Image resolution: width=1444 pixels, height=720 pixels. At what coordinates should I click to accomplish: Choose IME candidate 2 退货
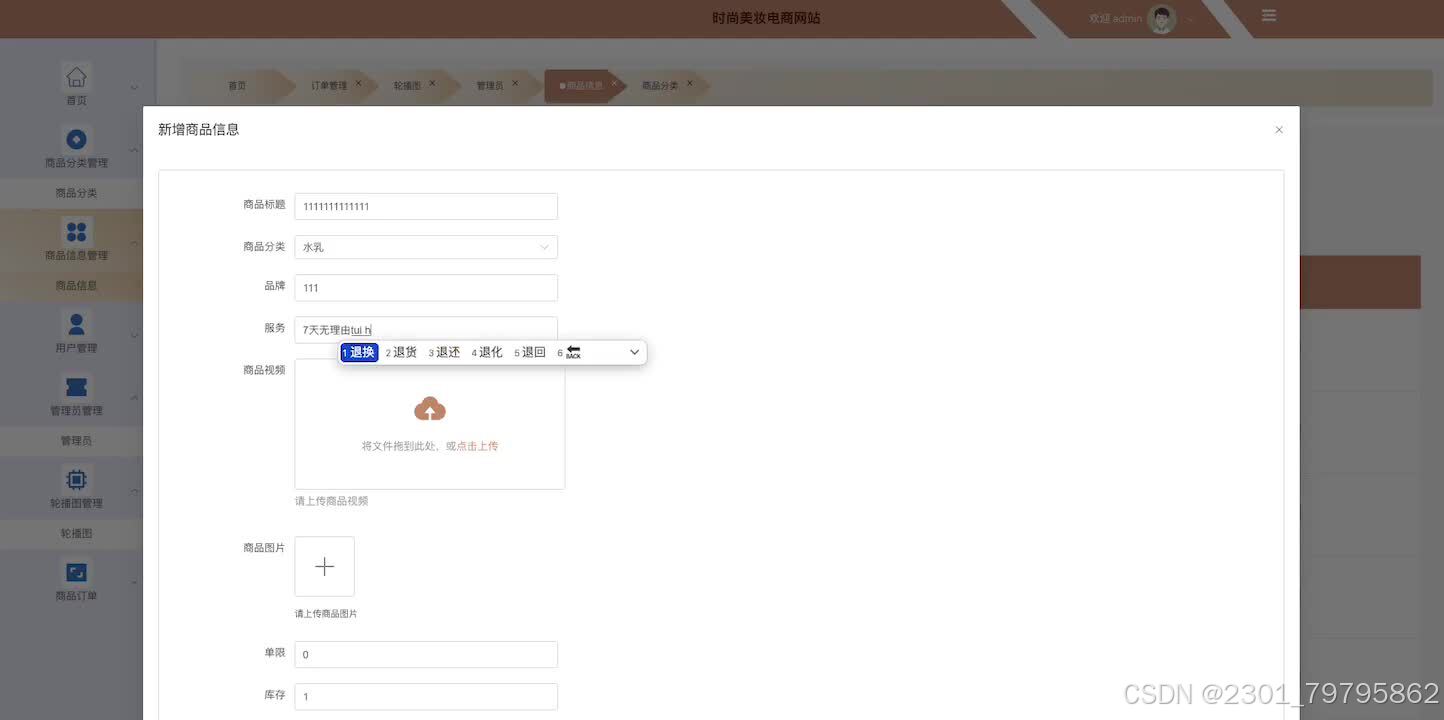(x=401, y=352)
